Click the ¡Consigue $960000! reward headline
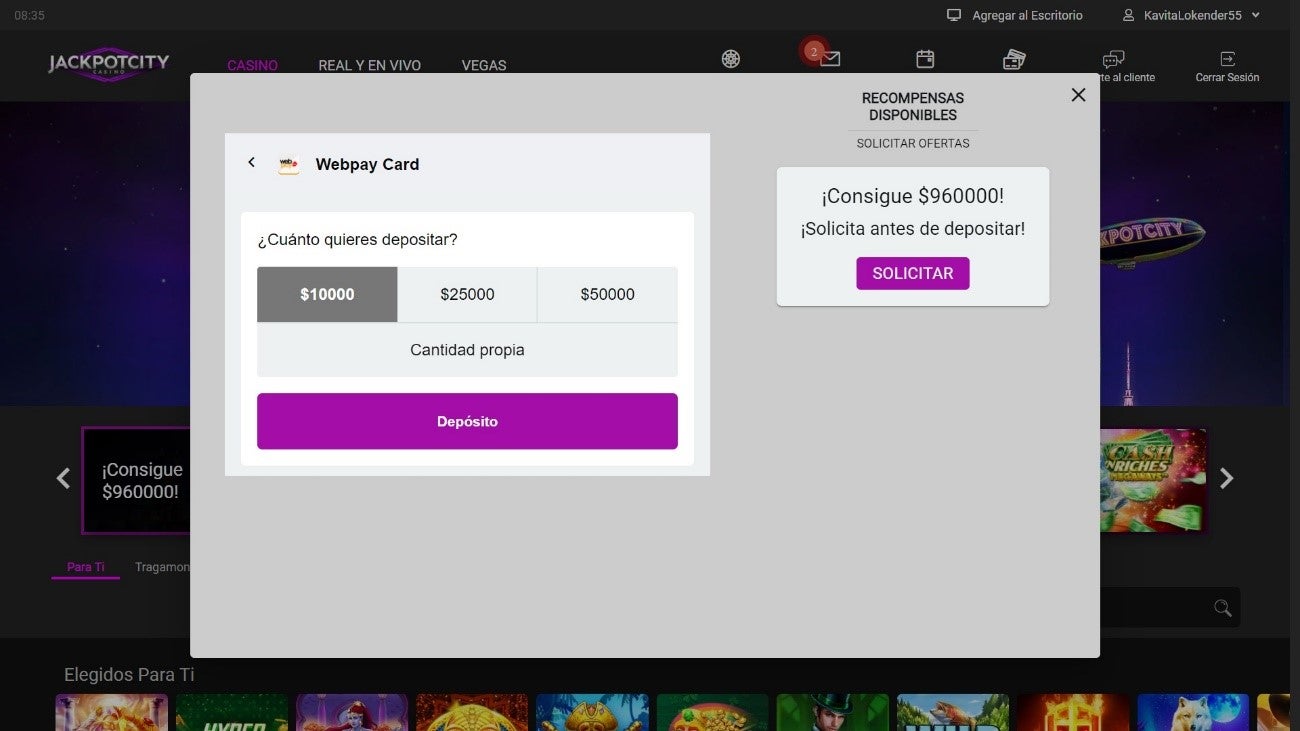 [913, 197]
